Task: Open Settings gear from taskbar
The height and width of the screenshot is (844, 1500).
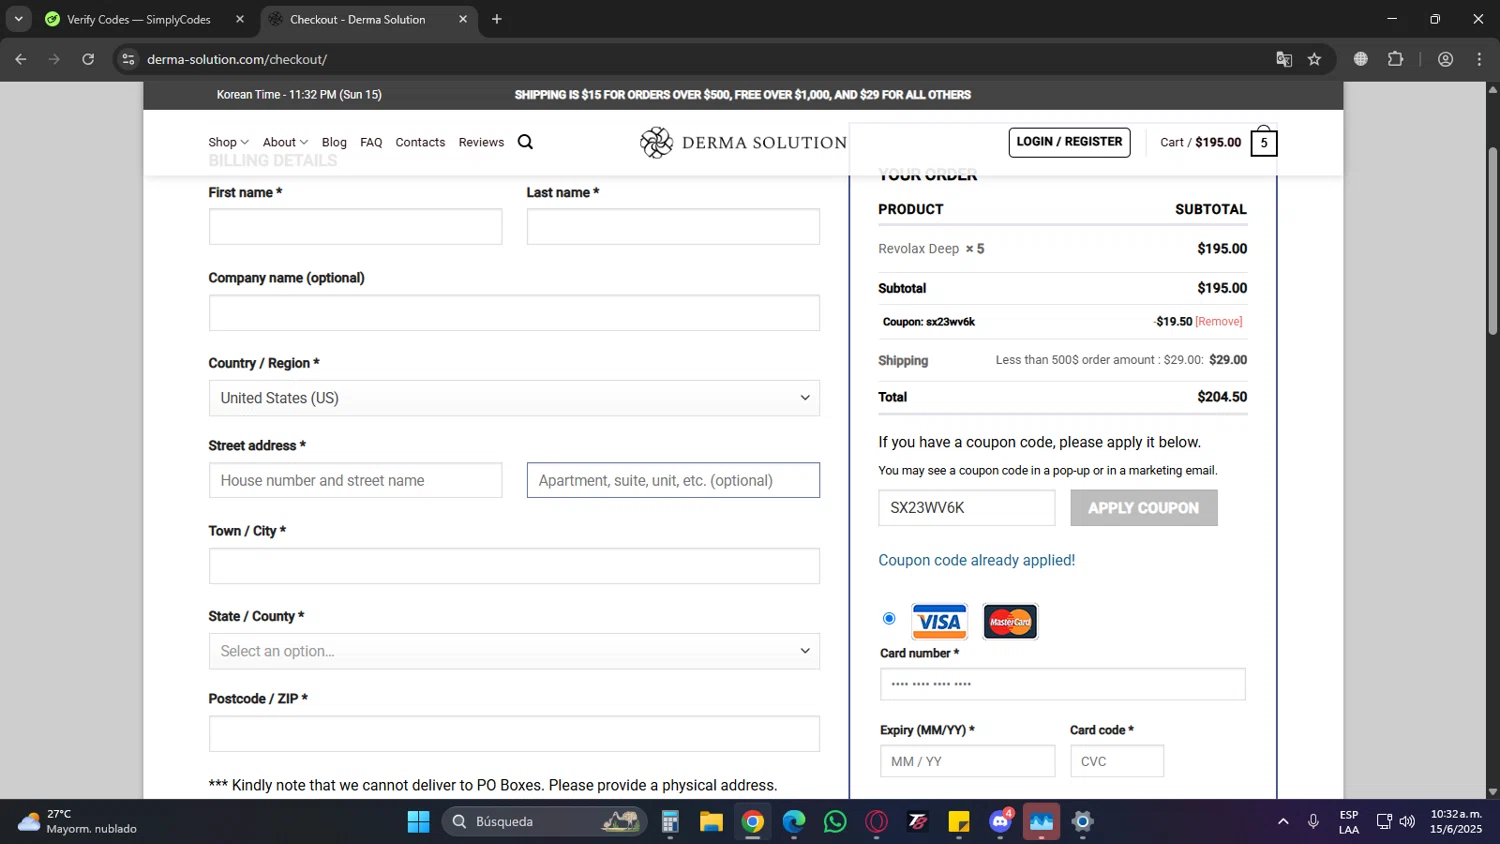Action: (1082, 822)
